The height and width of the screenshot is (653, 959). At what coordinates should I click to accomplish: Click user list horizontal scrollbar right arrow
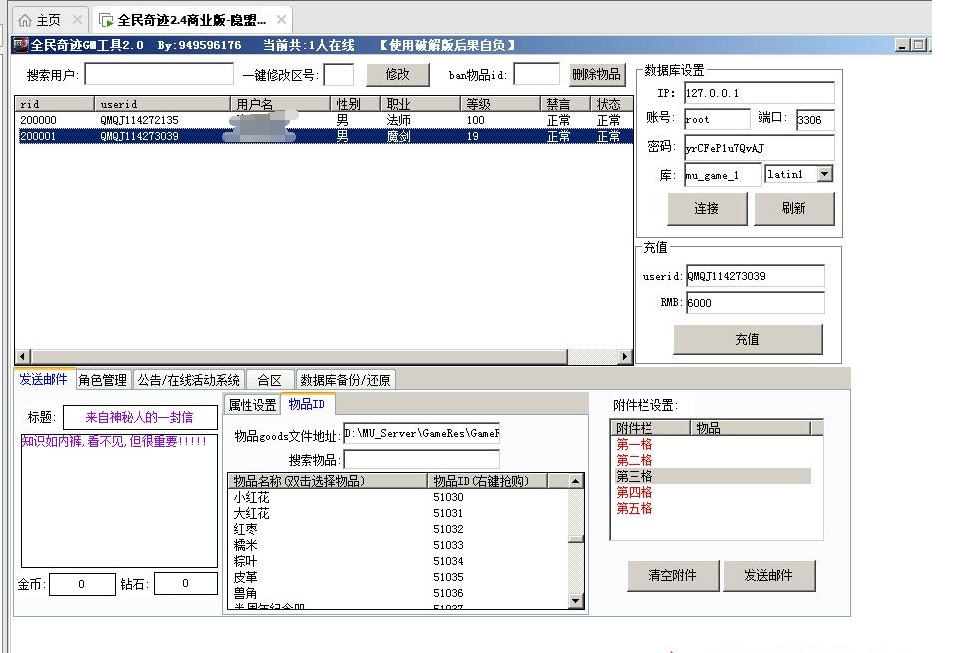pos(625,357)
